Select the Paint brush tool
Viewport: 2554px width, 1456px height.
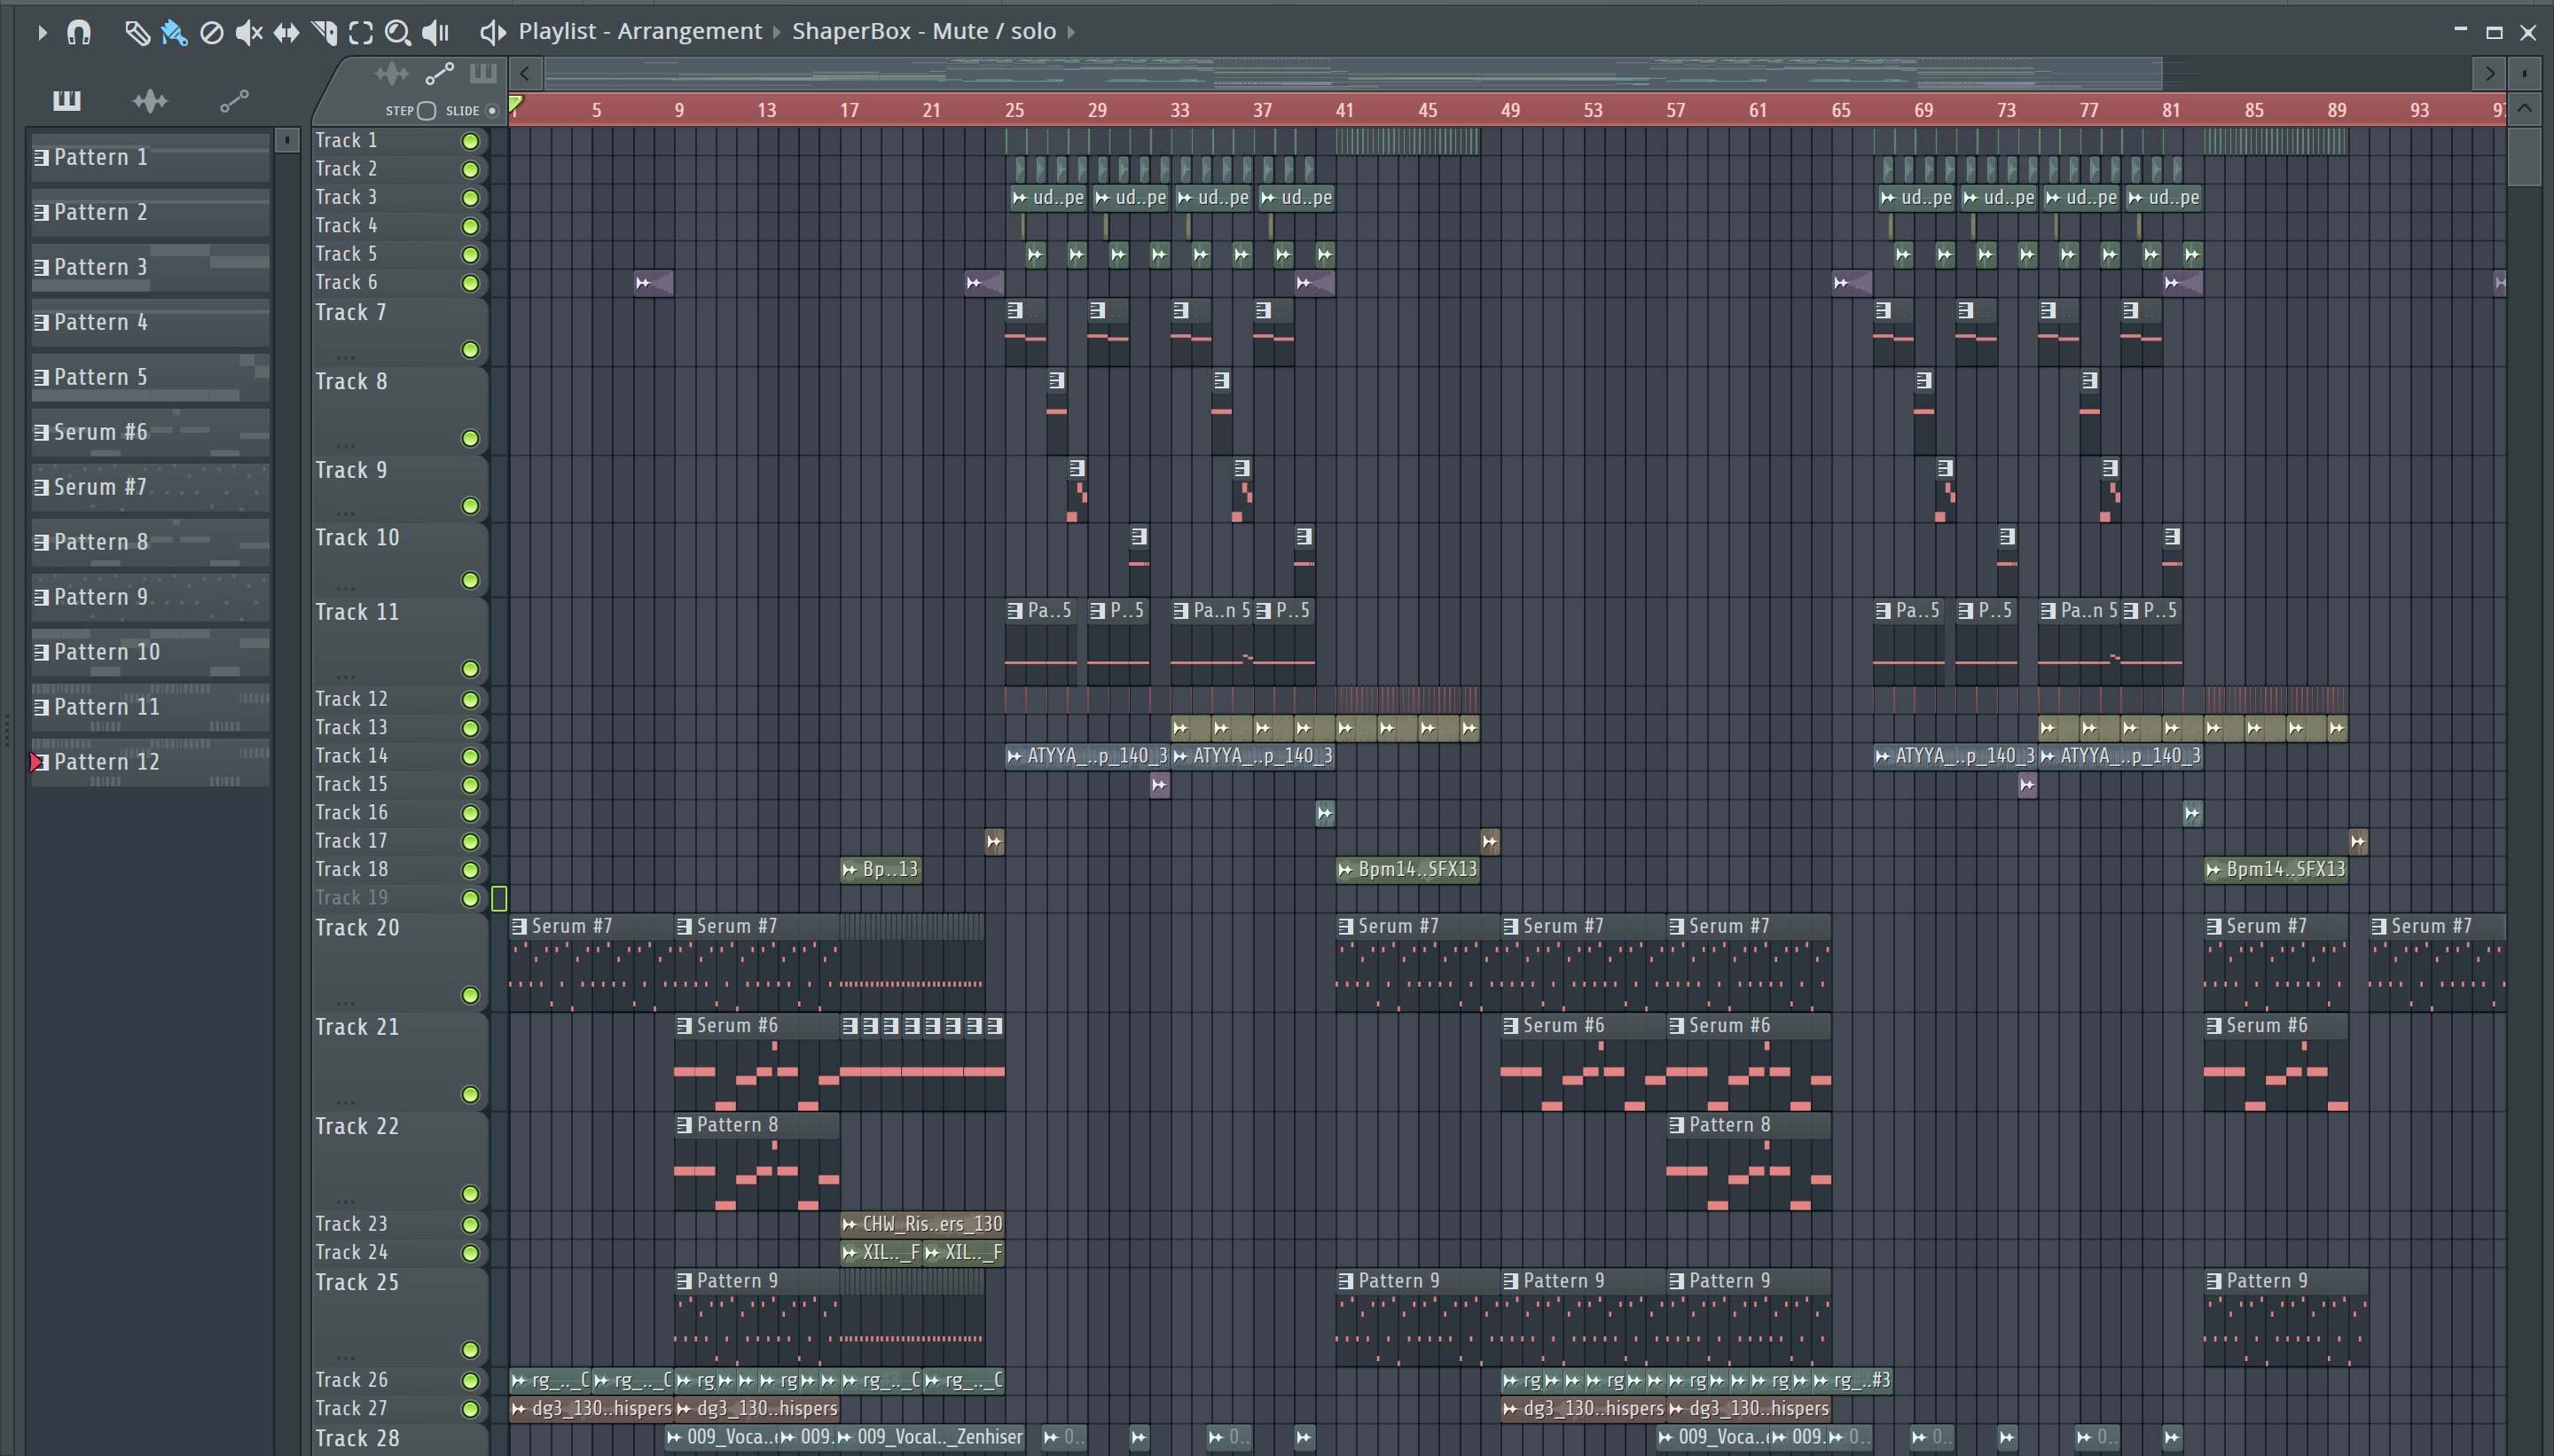[174, 32]
